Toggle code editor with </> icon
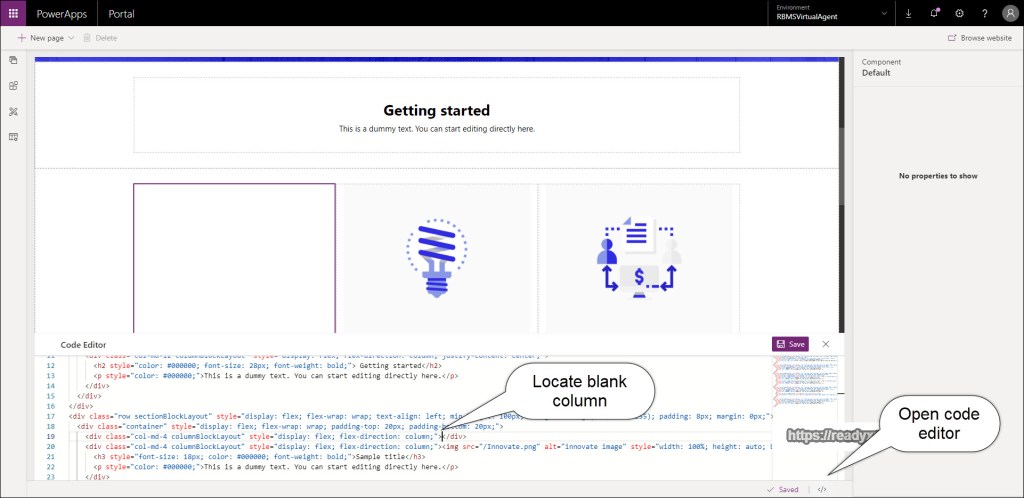Image resolution: width=1024 pixels, height=498 pixels. [822, 489]
